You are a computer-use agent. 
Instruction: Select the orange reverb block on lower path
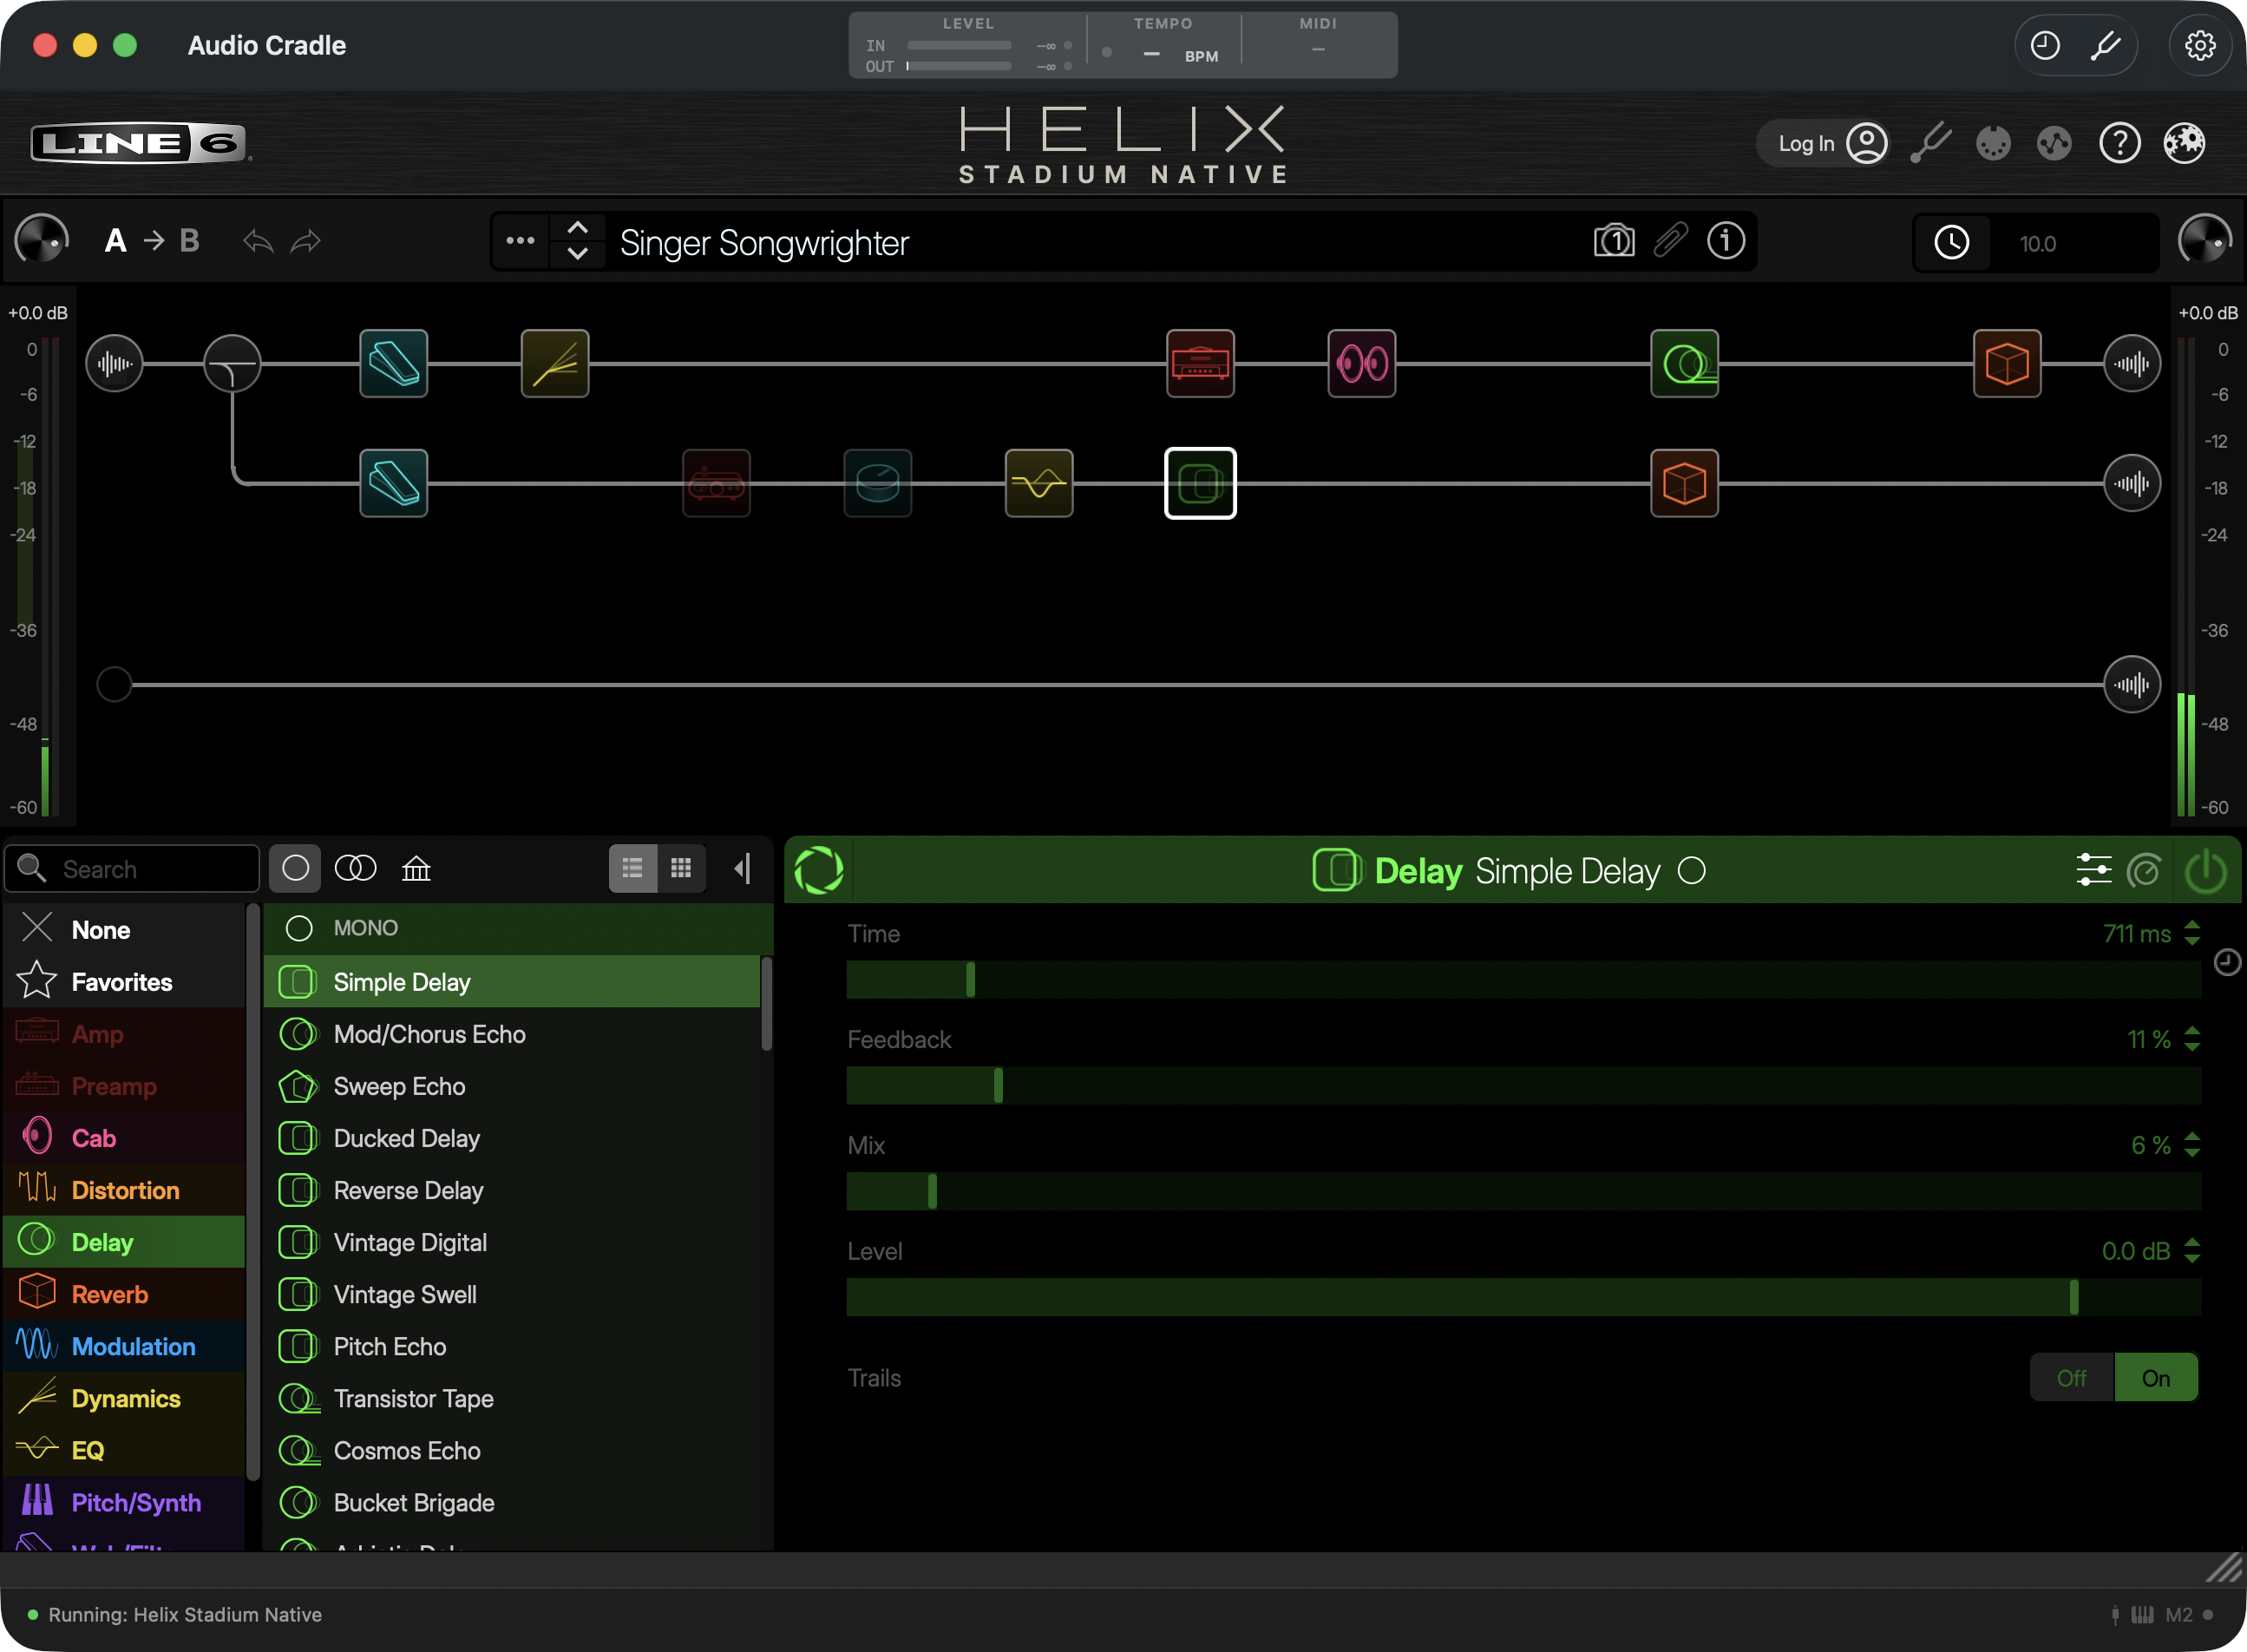pyautogui.click(x=1684, y=484)
